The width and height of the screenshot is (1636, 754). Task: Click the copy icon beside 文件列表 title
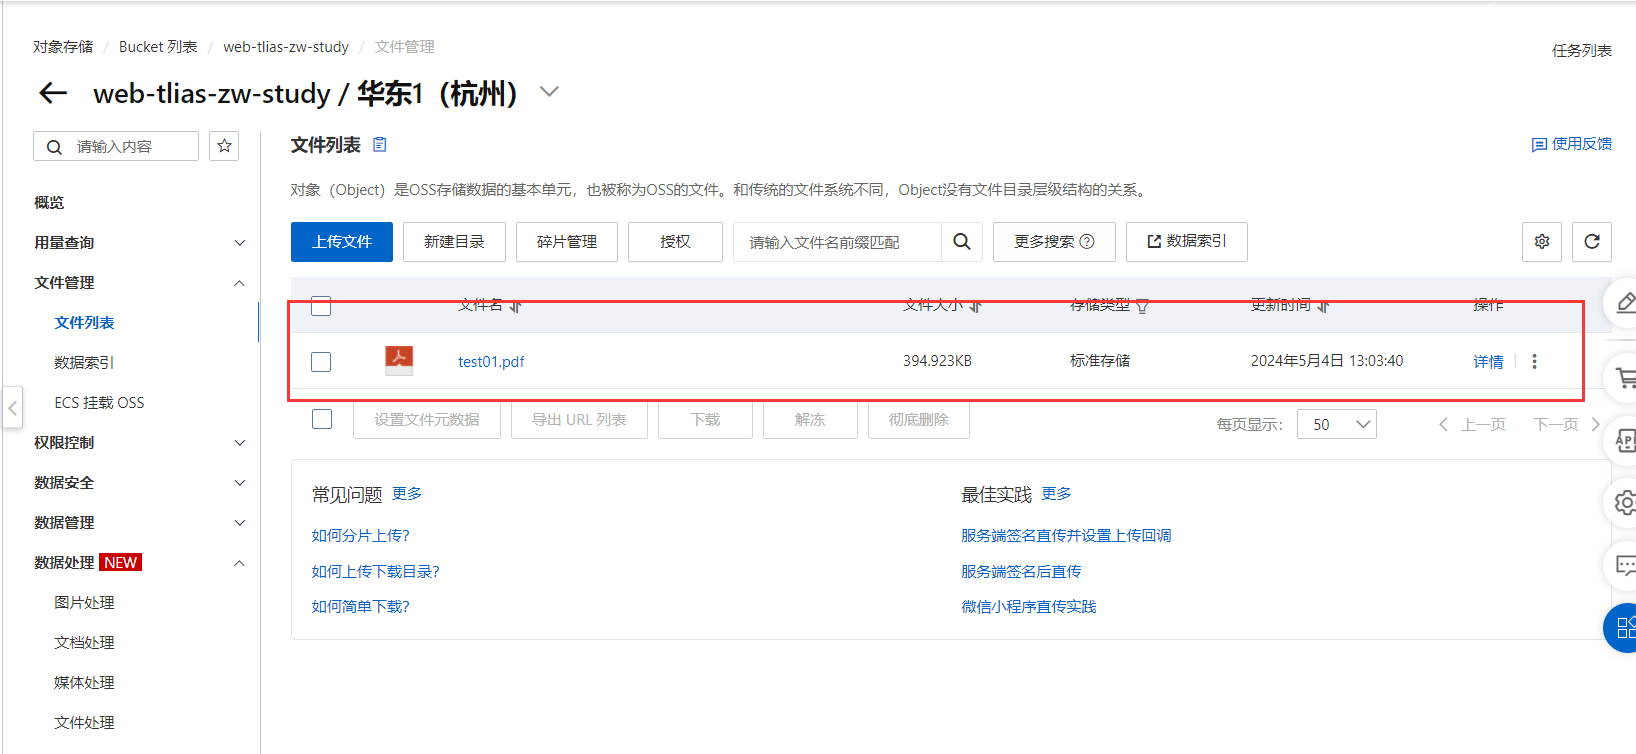point(380,145)
